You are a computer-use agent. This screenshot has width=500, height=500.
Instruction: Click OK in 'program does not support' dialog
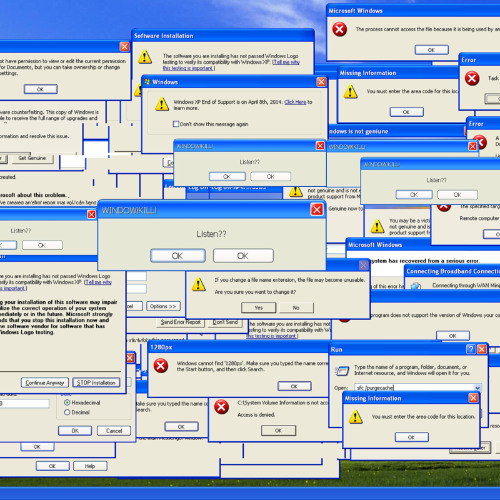point(453,336)
